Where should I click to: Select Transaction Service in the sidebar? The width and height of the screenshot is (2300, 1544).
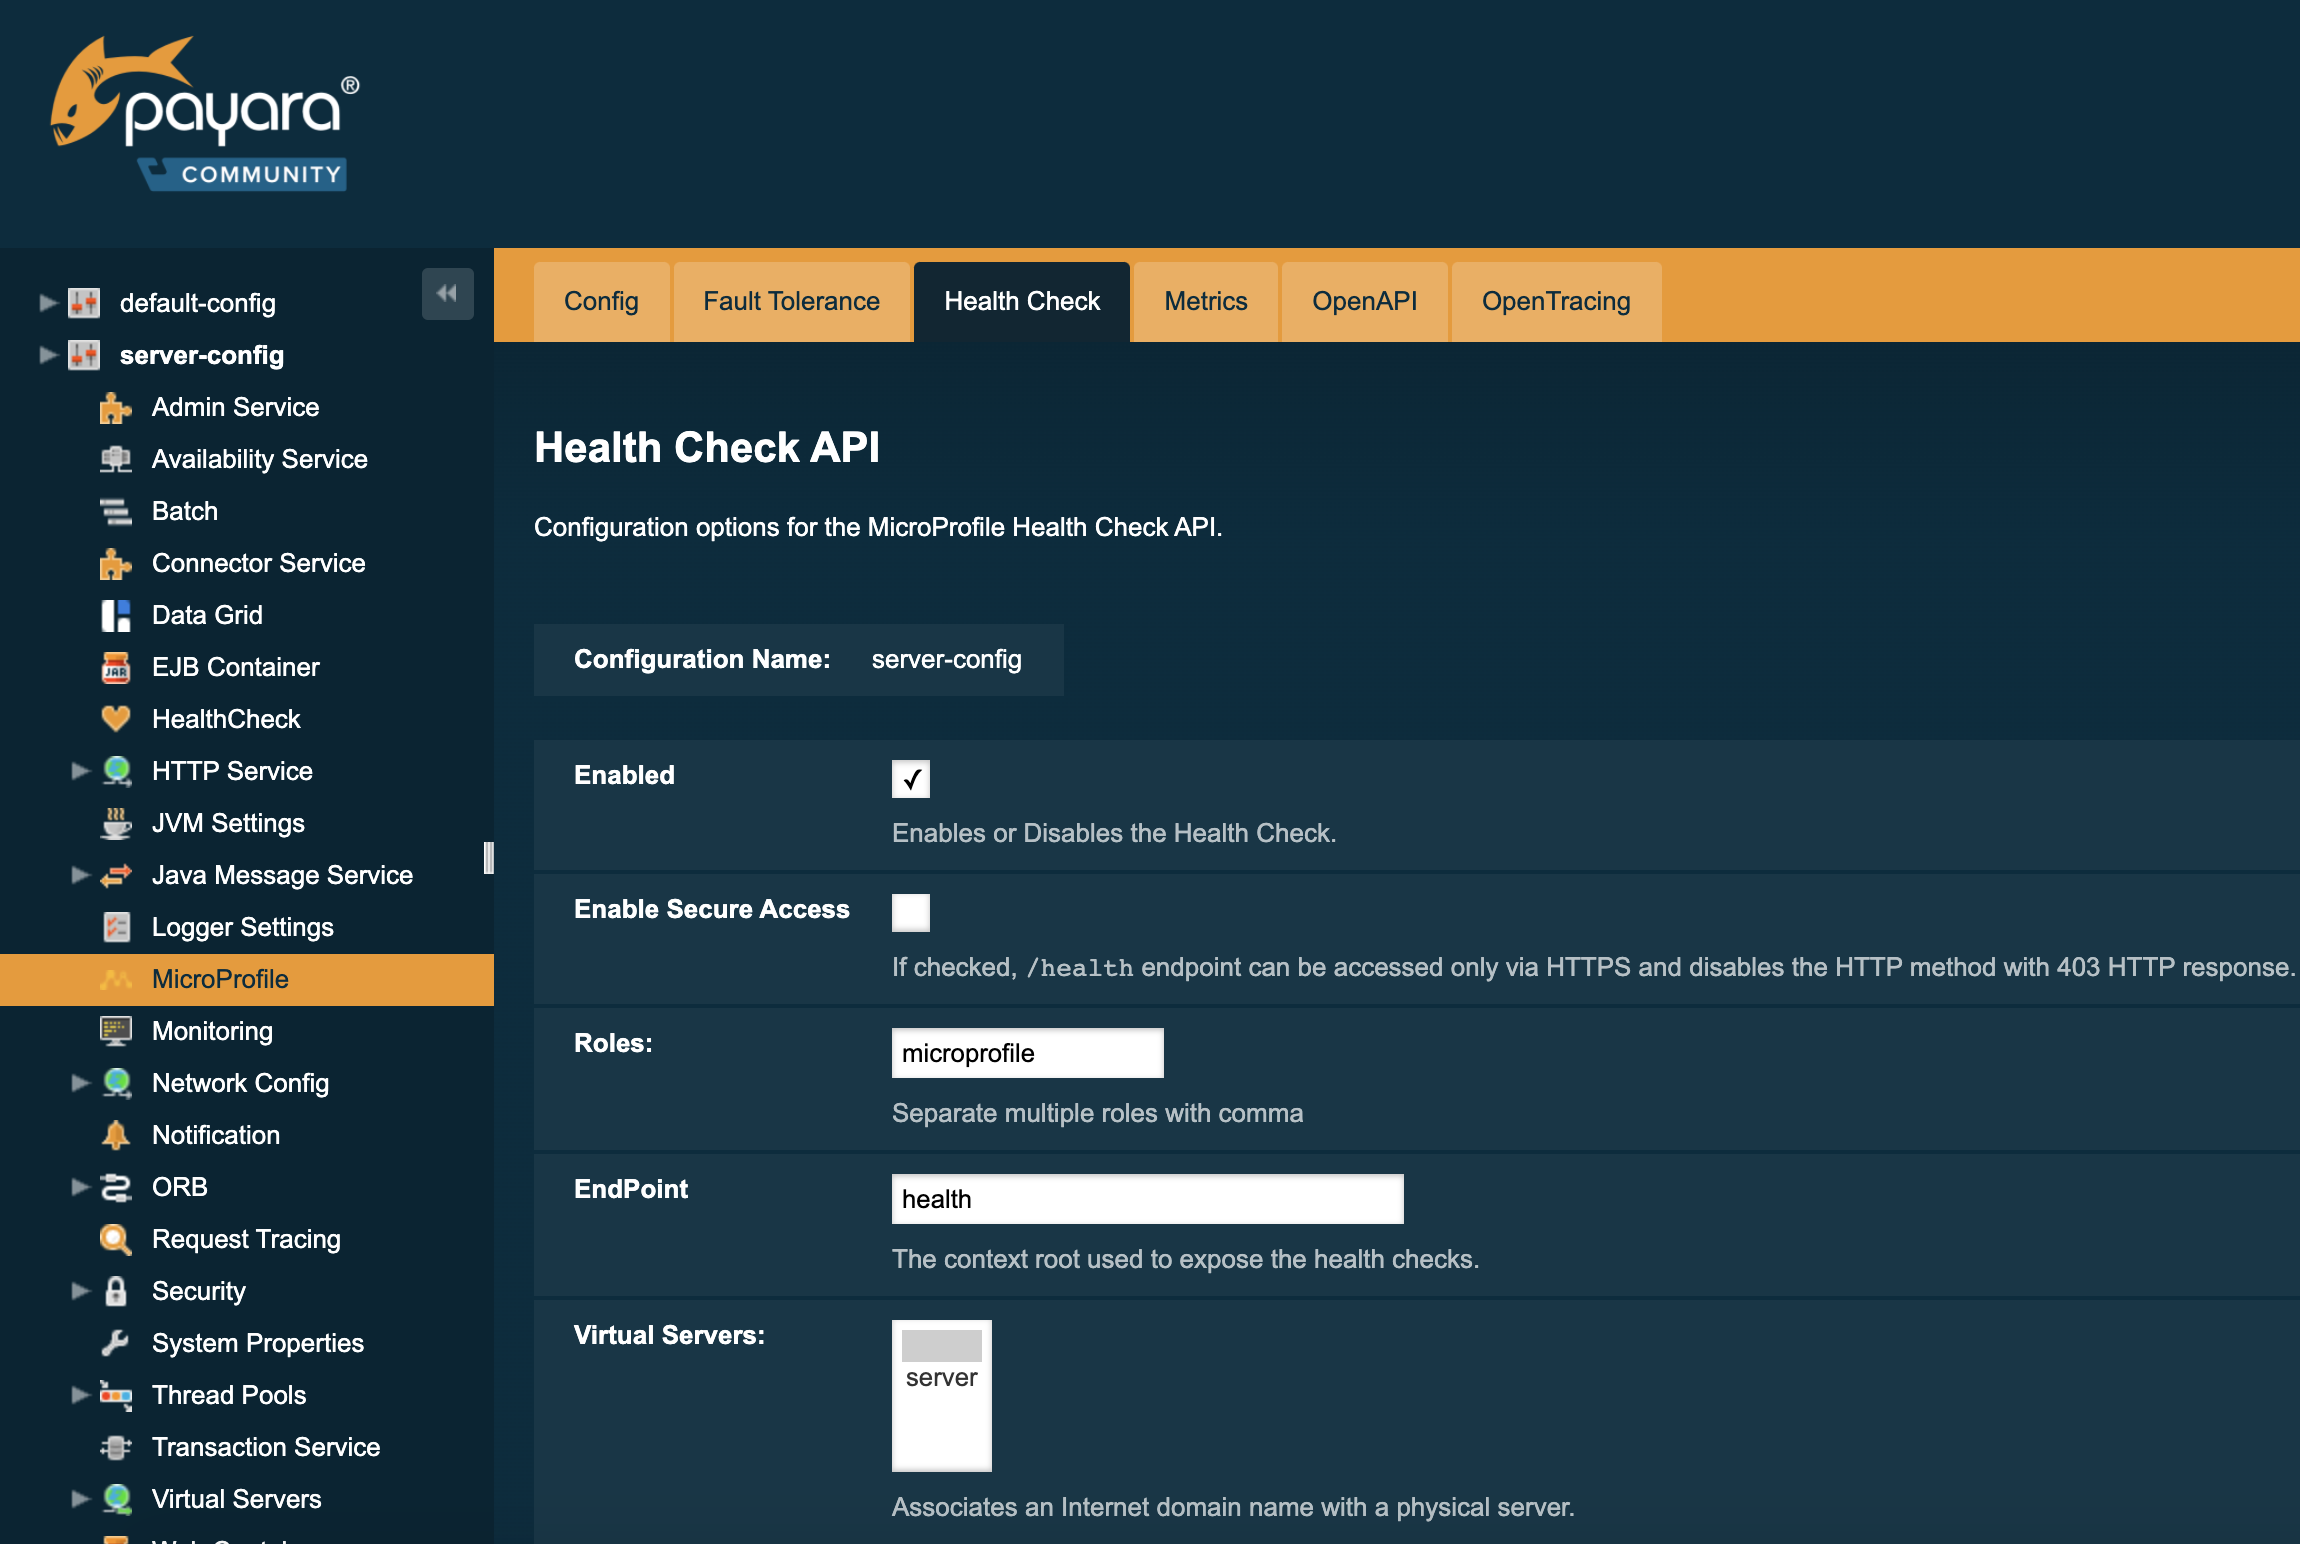[x=265, y=1447]
